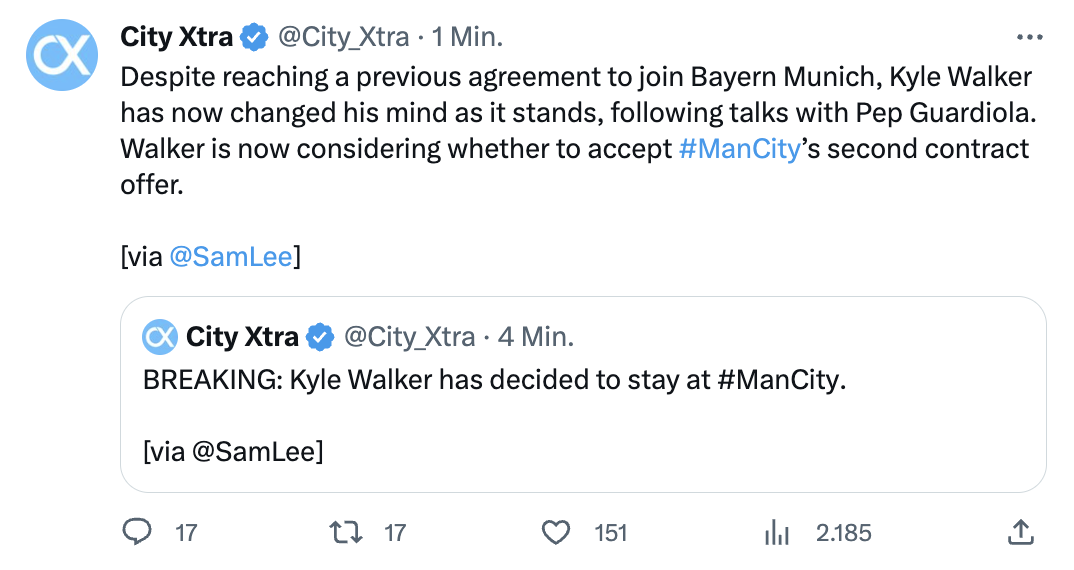Click the @City_Xtra handle in main tweet
Screen dimensions: 1074x570
click(x=343, y=38)
